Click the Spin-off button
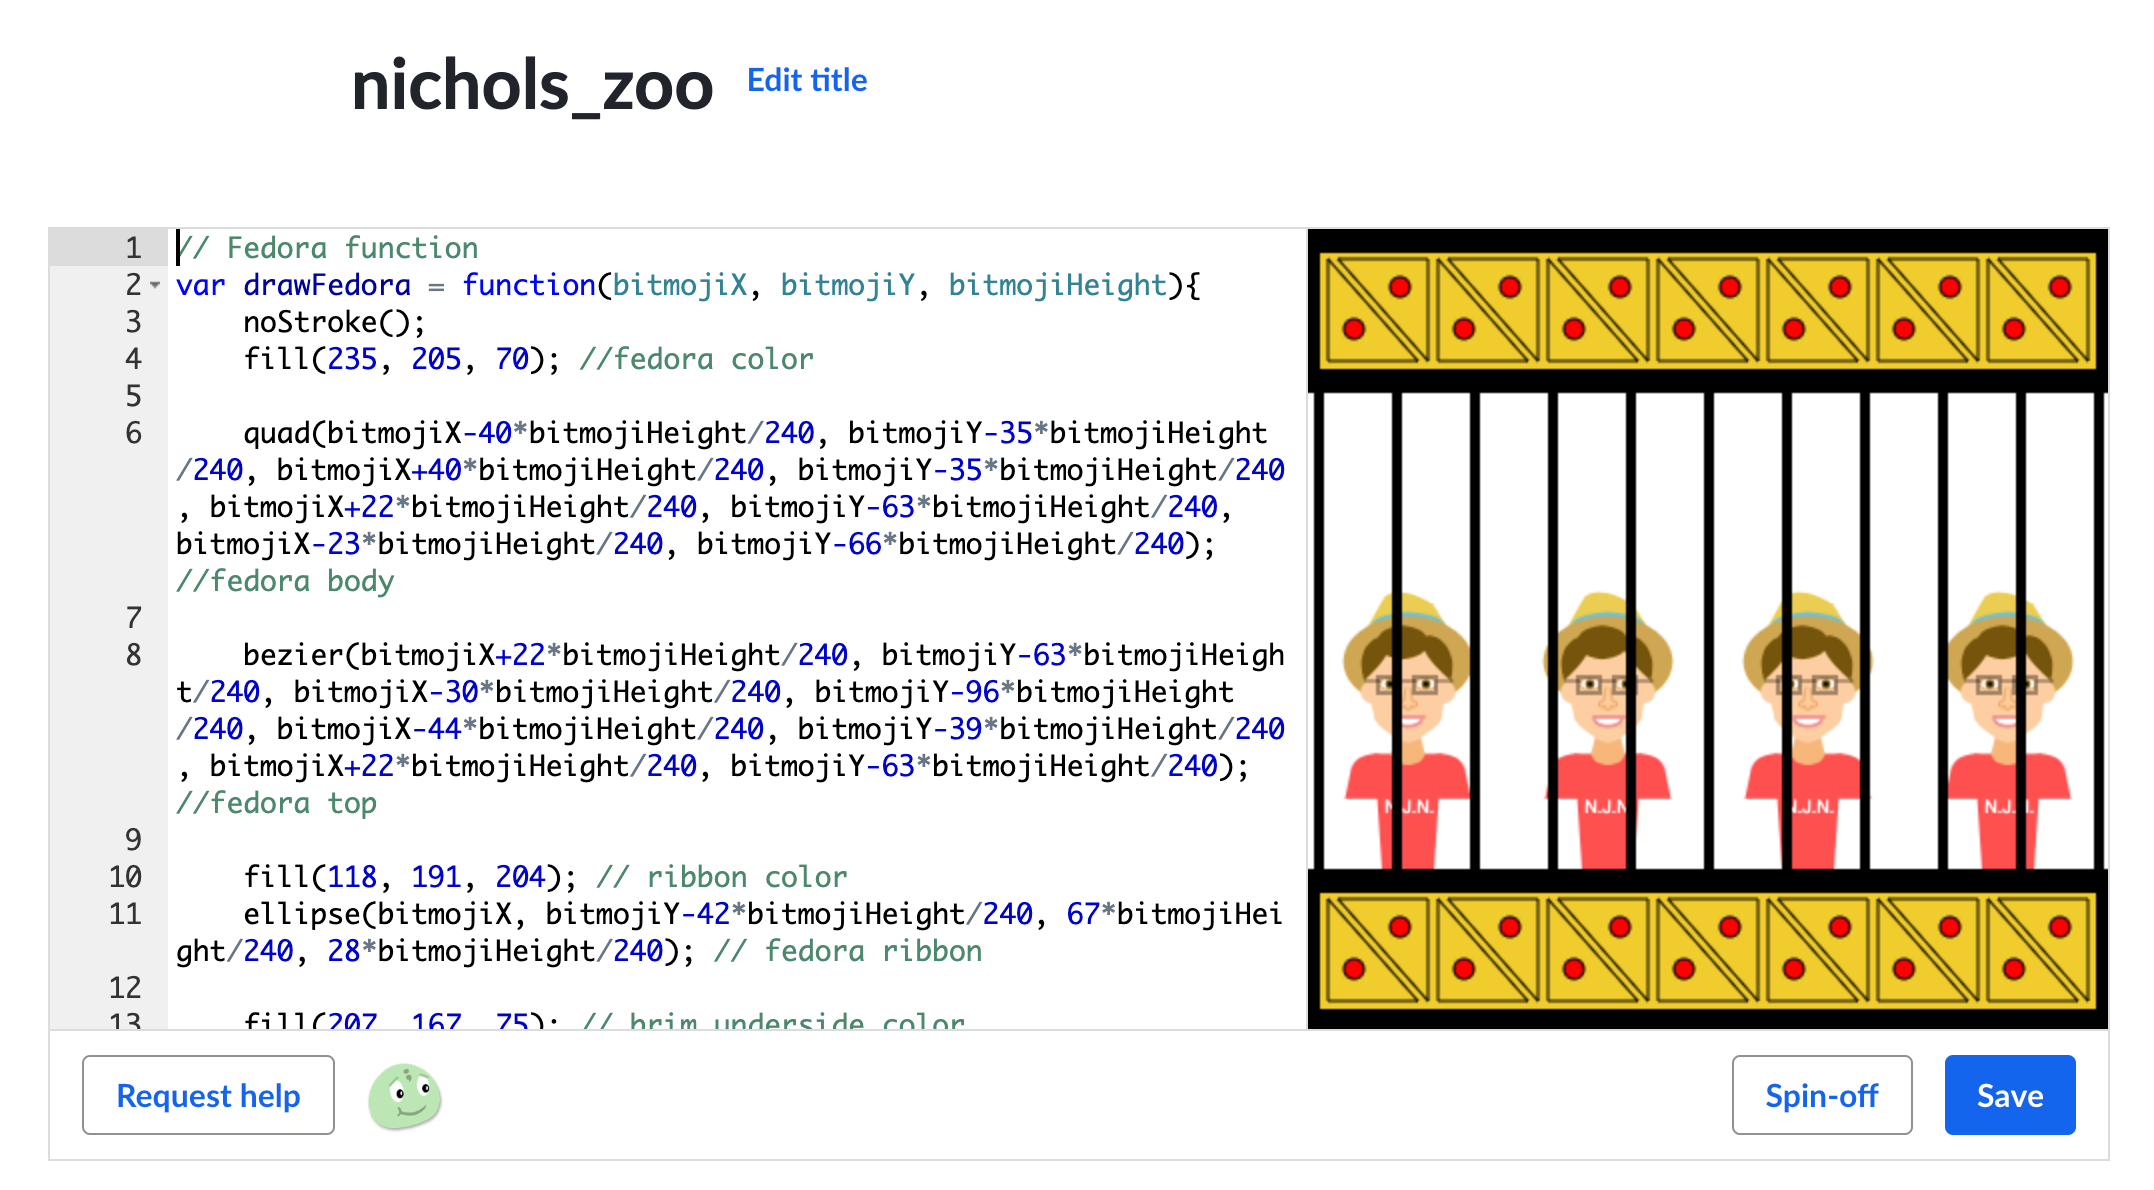Viewport: 2154px width, 1190px height. pos(1821,1096)
